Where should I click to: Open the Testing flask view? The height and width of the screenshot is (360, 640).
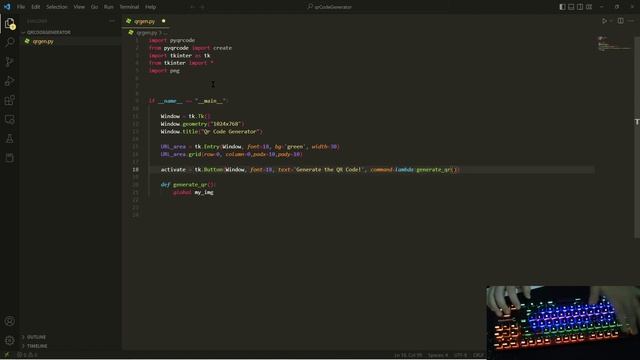[x=10, y=138]
